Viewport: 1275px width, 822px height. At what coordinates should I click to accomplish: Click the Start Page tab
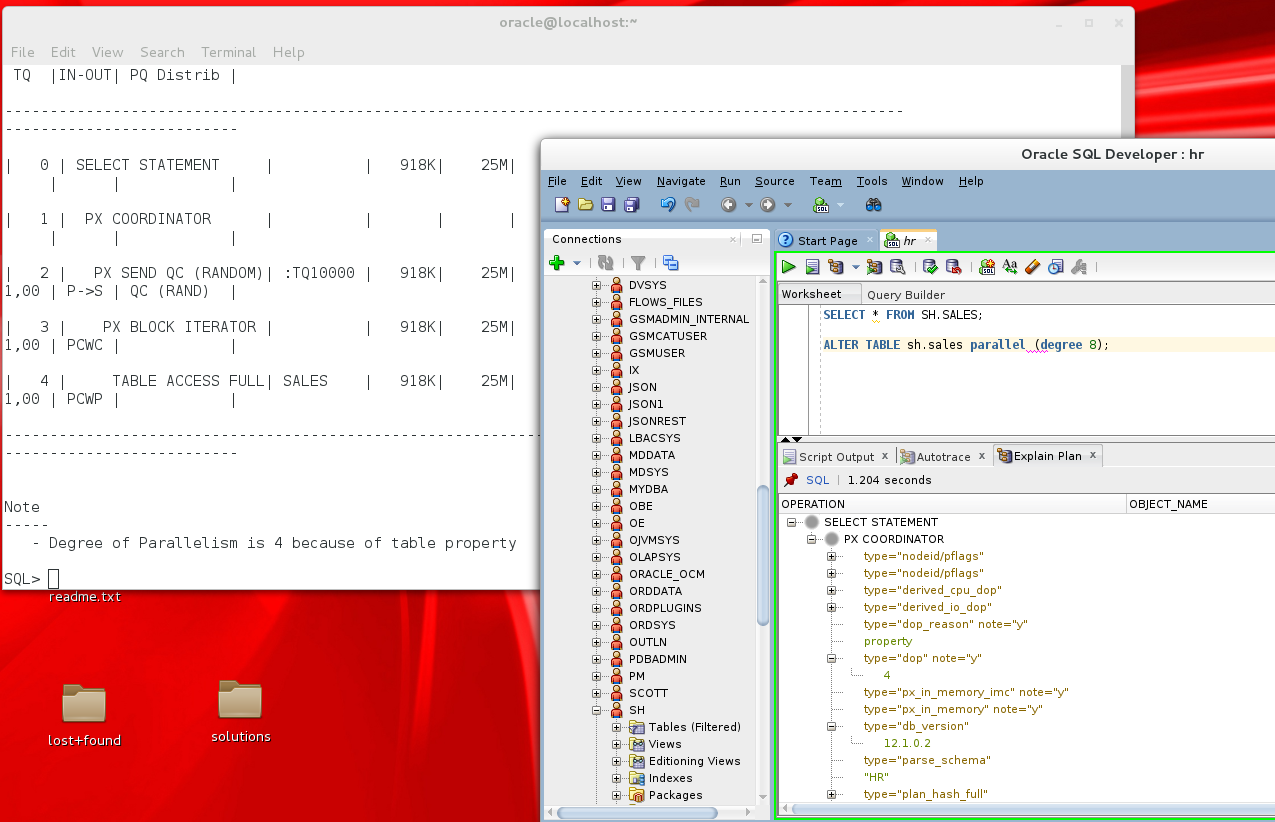click(826, 240)
